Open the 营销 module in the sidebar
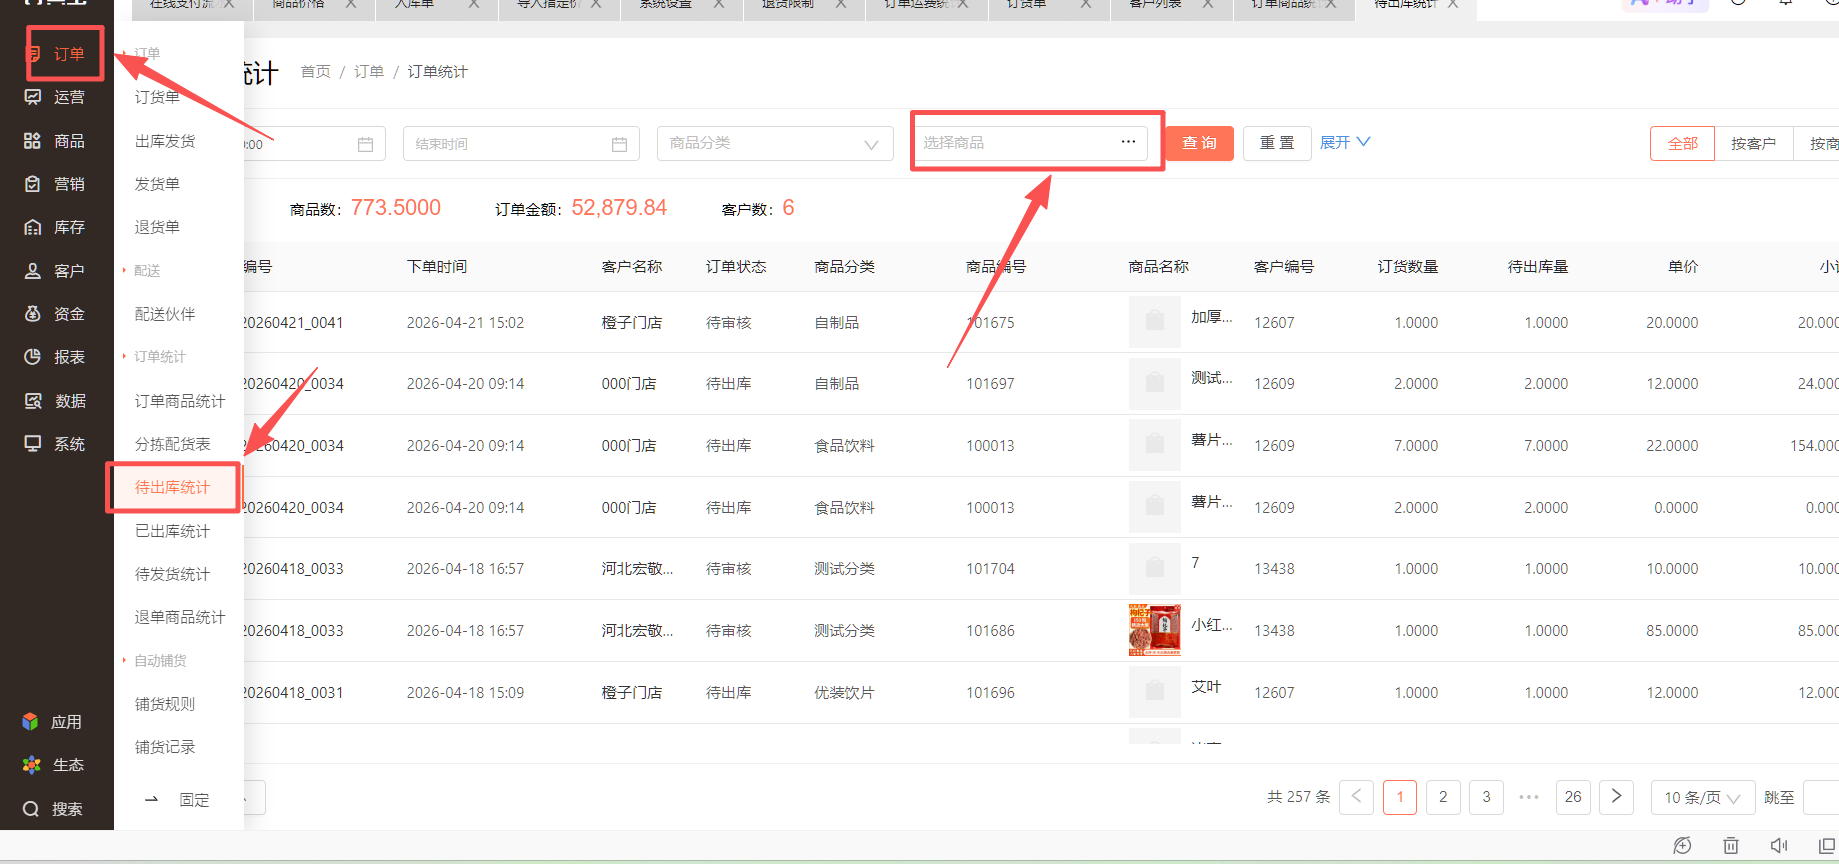The width and height of the screenshot is (1839, 864). [56, 184]
